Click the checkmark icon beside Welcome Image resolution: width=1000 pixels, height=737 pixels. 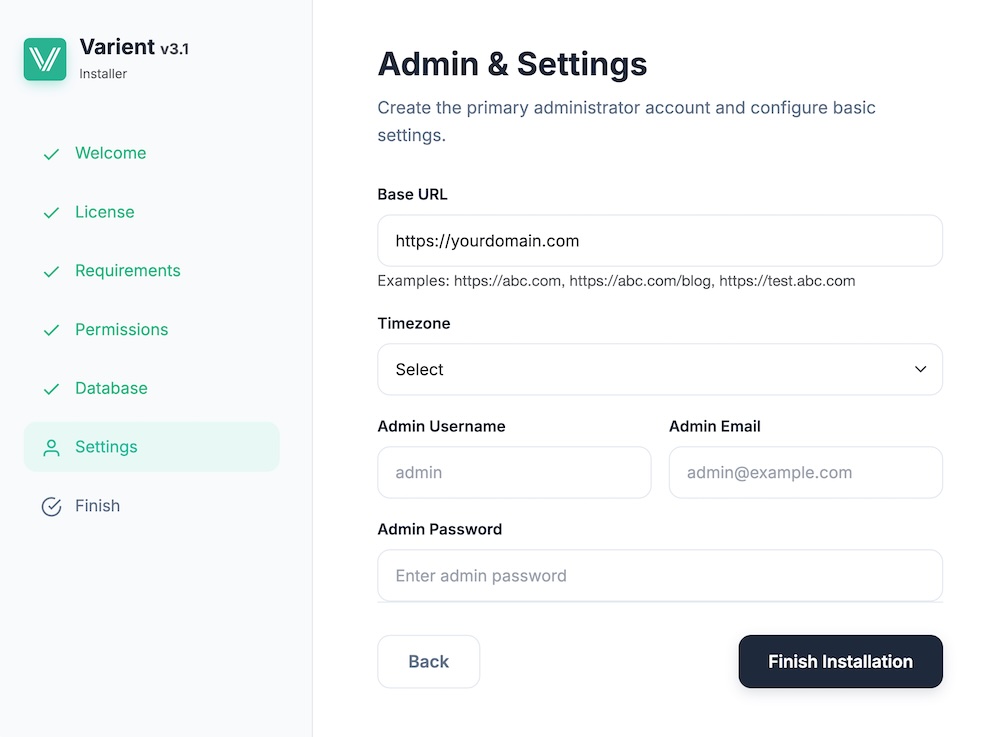(x=51, y=154)
